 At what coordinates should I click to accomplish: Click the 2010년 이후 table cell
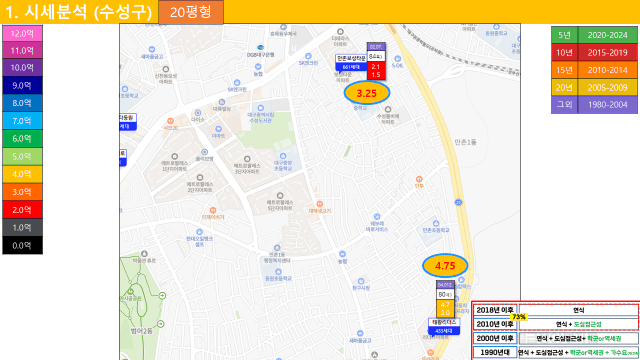(495, 324)
